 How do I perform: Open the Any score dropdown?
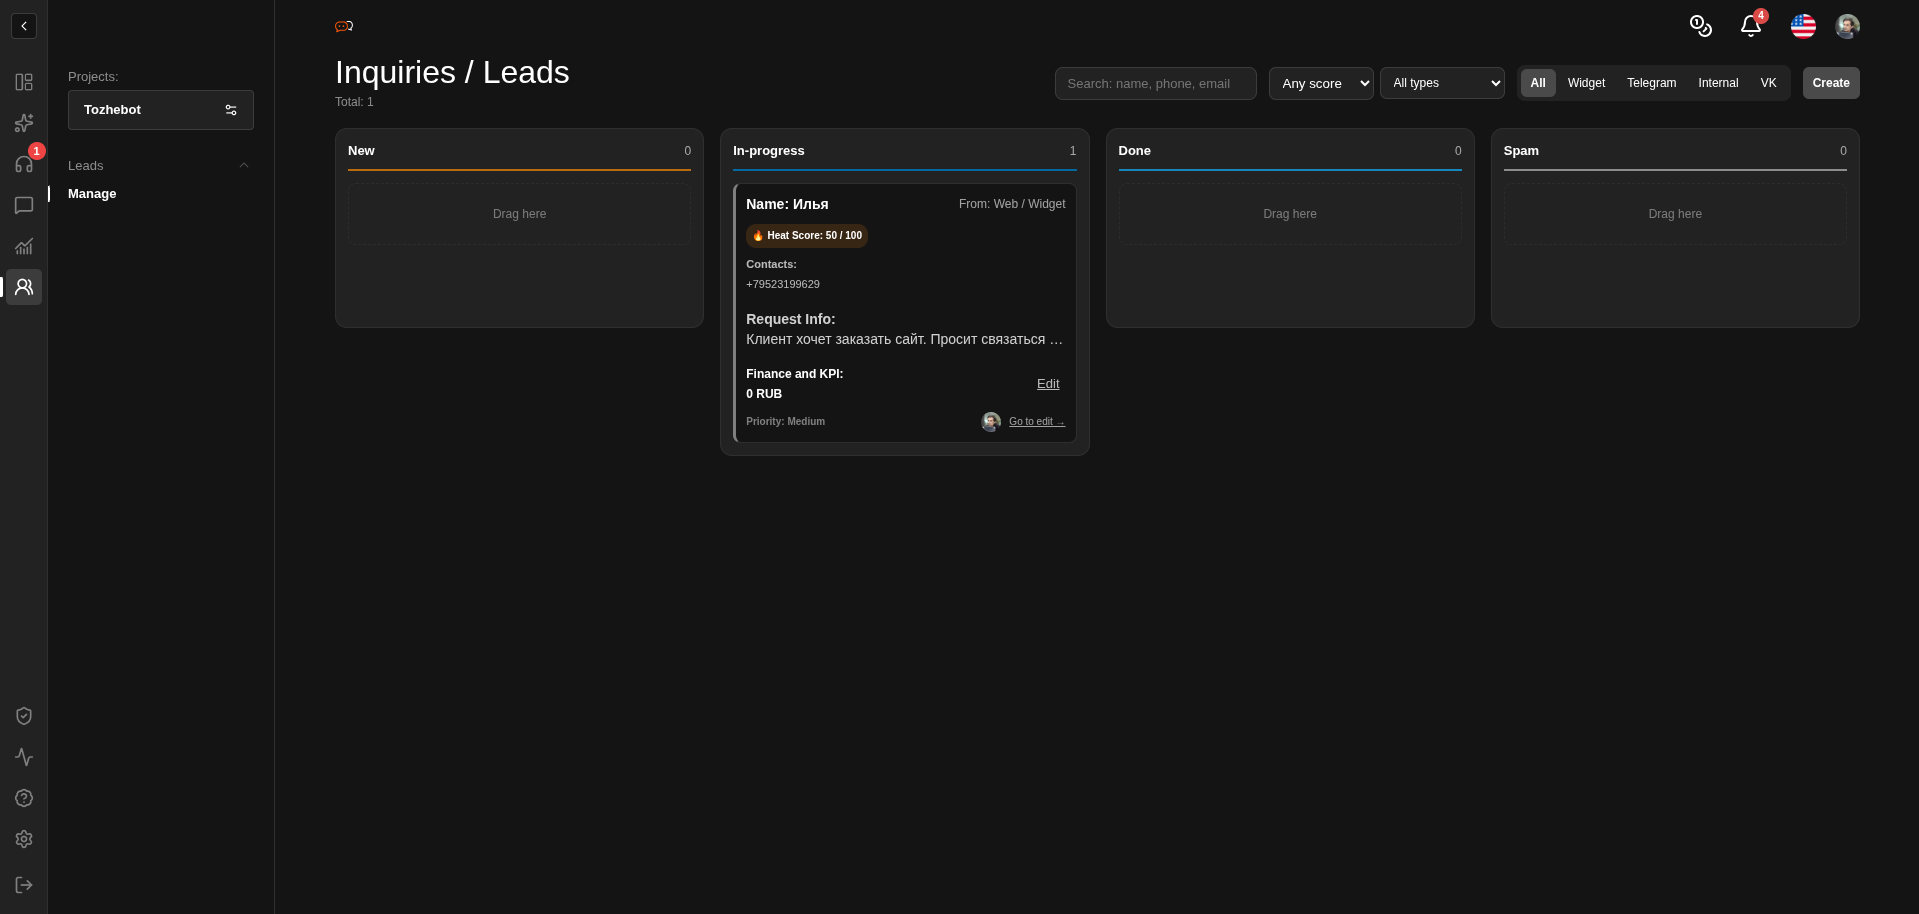pyautogui.click(x=1321, y=83)
